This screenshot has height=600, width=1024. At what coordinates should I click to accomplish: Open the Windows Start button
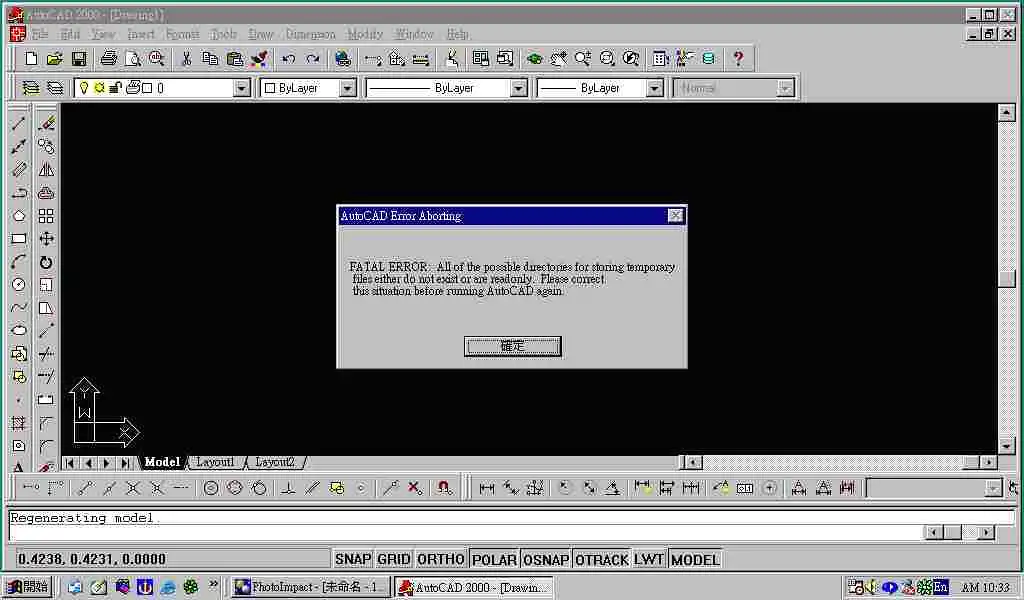pyautogui.click(x=27, y=587)
